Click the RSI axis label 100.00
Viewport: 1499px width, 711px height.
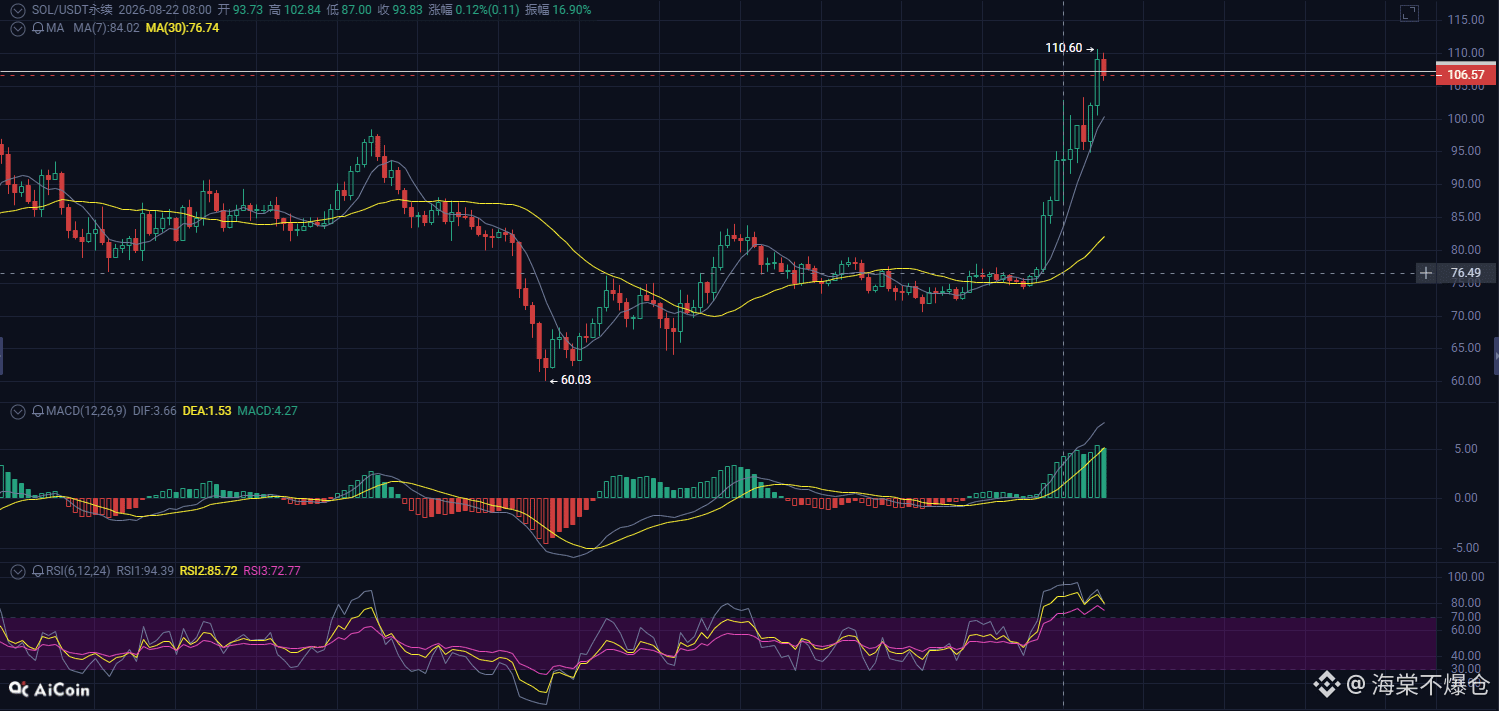click(1465, 577)
